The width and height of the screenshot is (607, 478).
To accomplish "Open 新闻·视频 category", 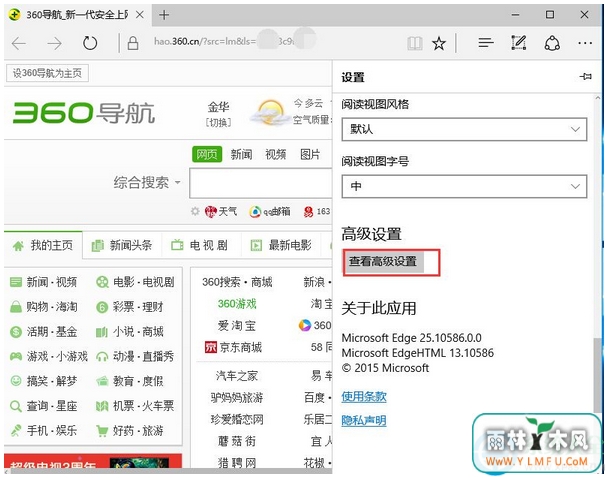I will (43, 282).
